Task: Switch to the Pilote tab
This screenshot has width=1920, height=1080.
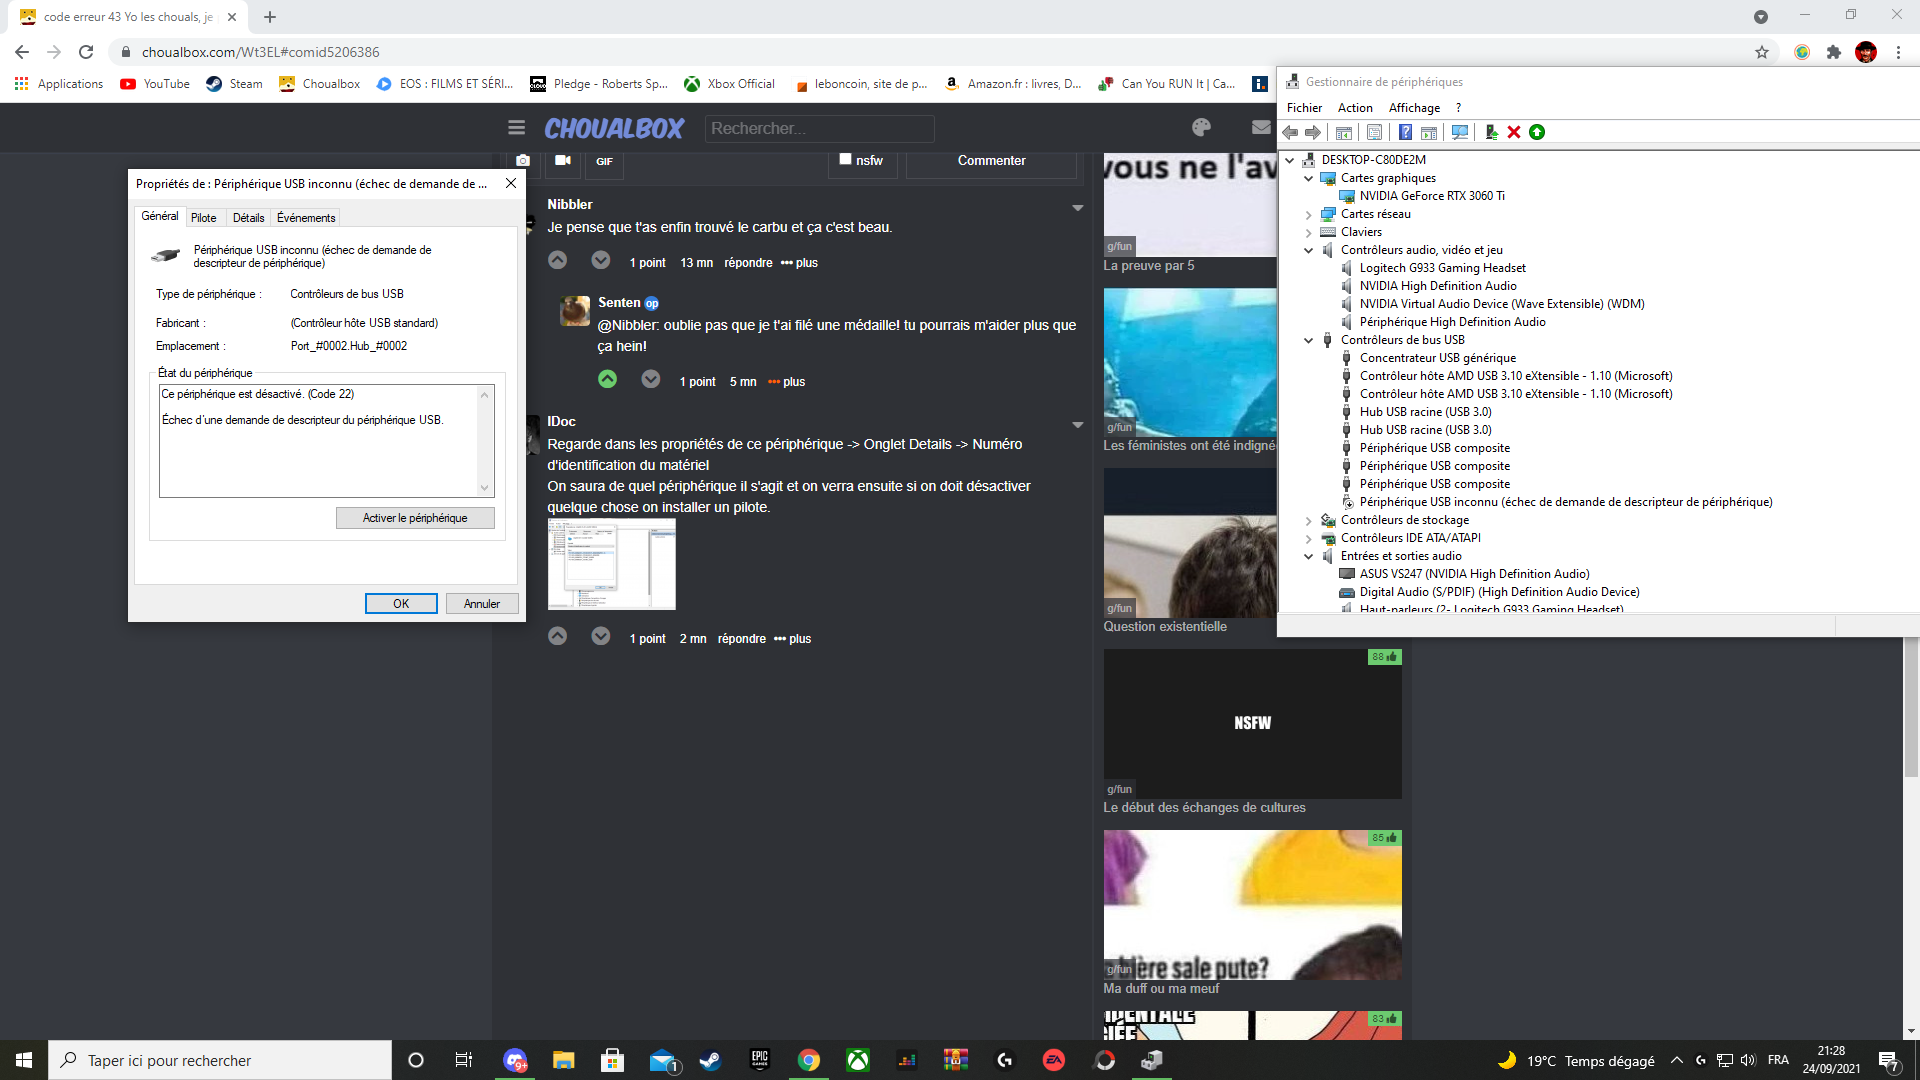Action: [x=203, y=217]
